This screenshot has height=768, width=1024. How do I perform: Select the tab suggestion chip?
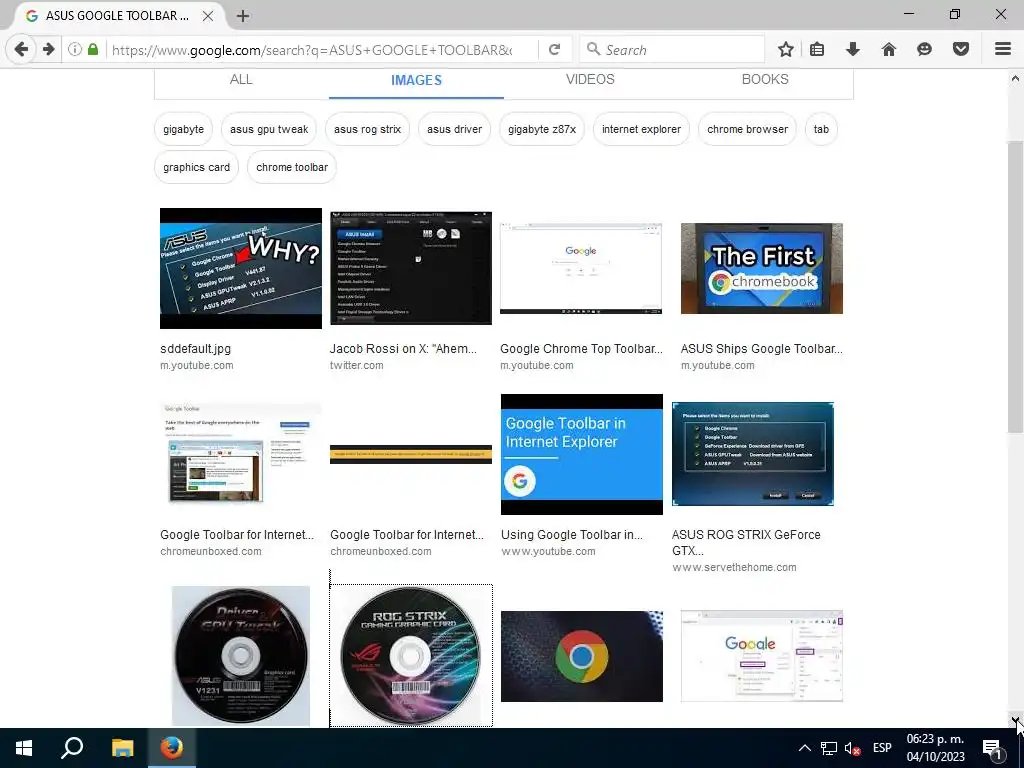822,129
